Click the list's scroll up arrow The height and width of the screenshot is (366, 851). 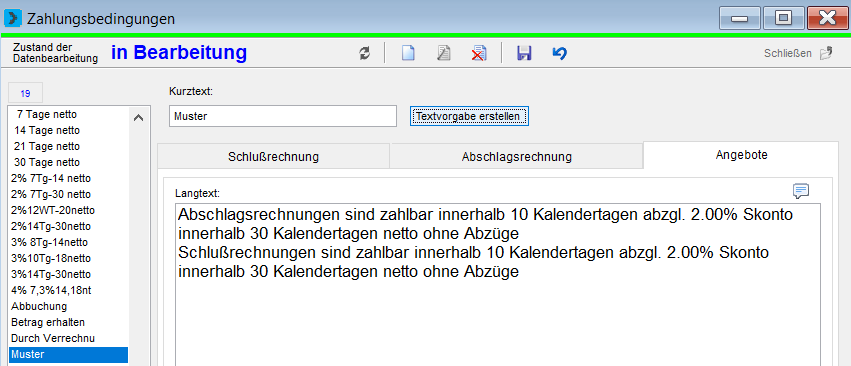click(x=139, y=117)
